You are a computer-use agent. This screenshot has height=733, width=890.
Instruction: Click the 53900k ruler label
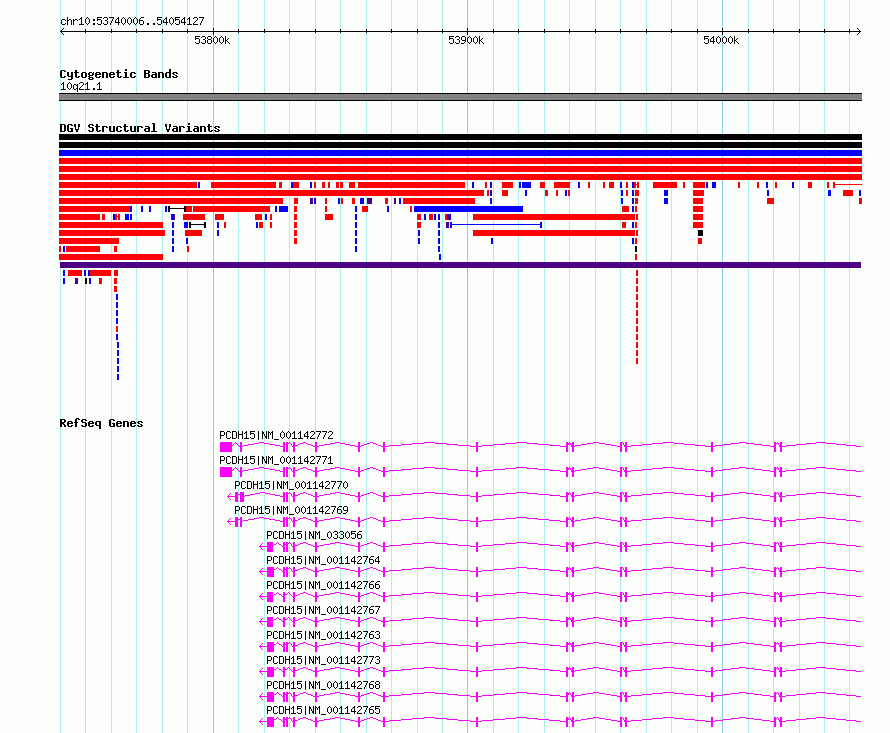tap(466, 40)
